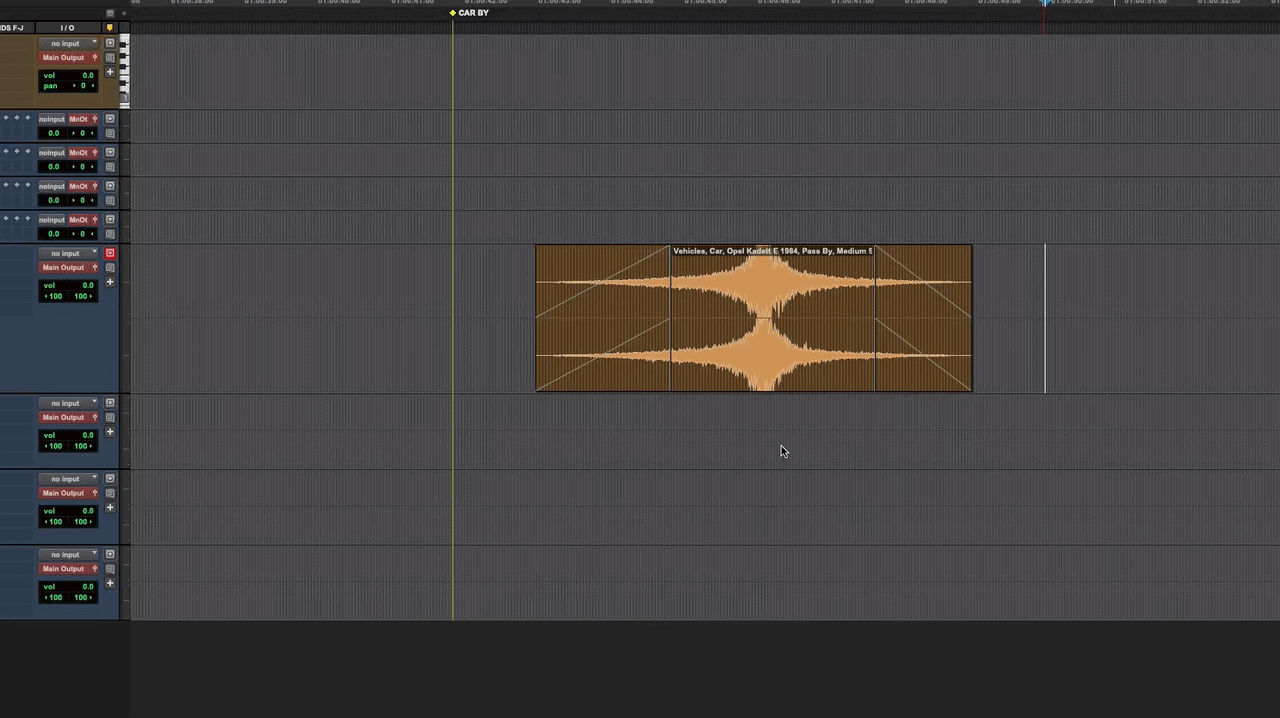Toggle record icon on the last compact track

click(110, 220)
